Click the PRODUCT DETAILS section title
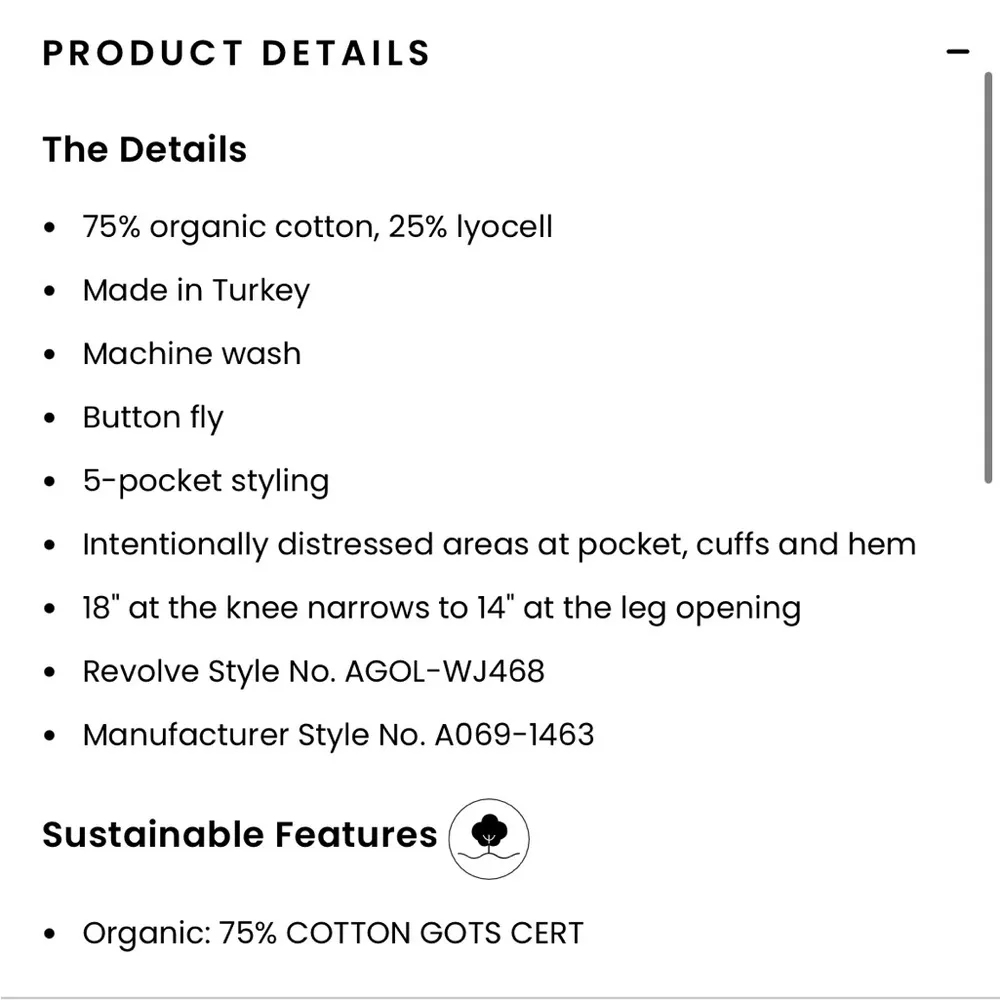1000x1000 pixels. pos(235,52)
